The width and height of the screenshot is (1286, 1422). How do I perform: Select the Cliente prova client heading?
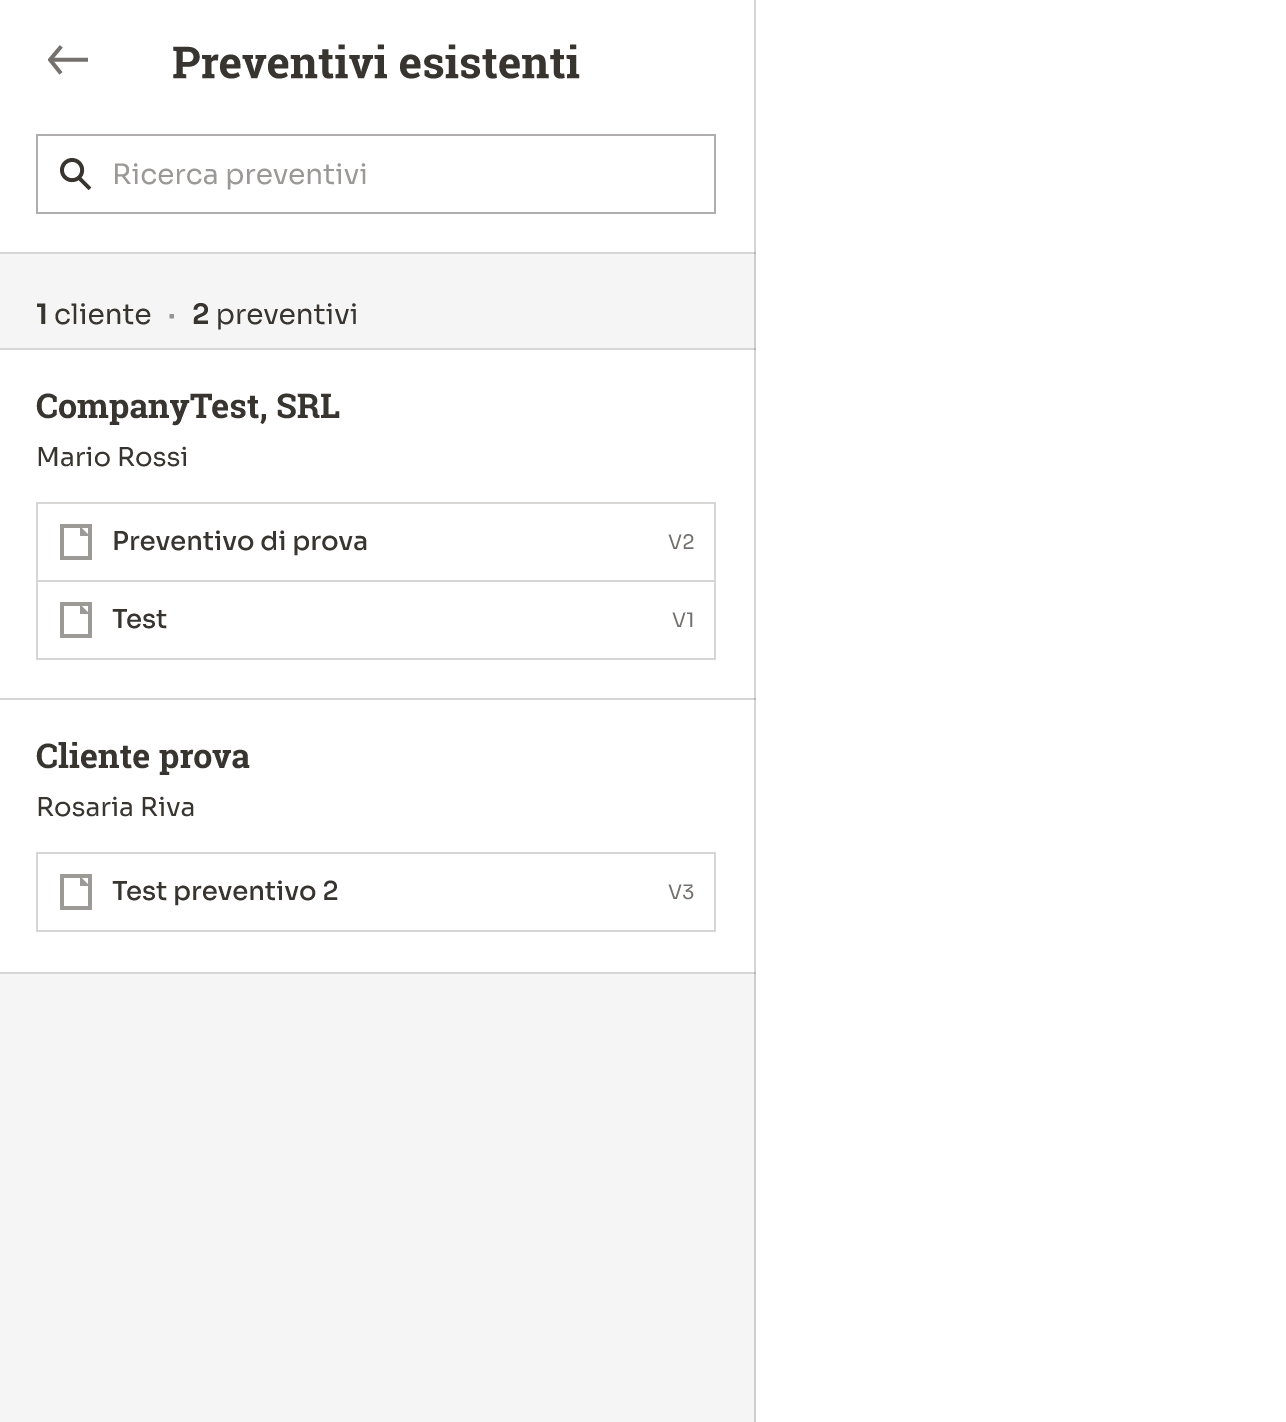click(x=143, y=756)
